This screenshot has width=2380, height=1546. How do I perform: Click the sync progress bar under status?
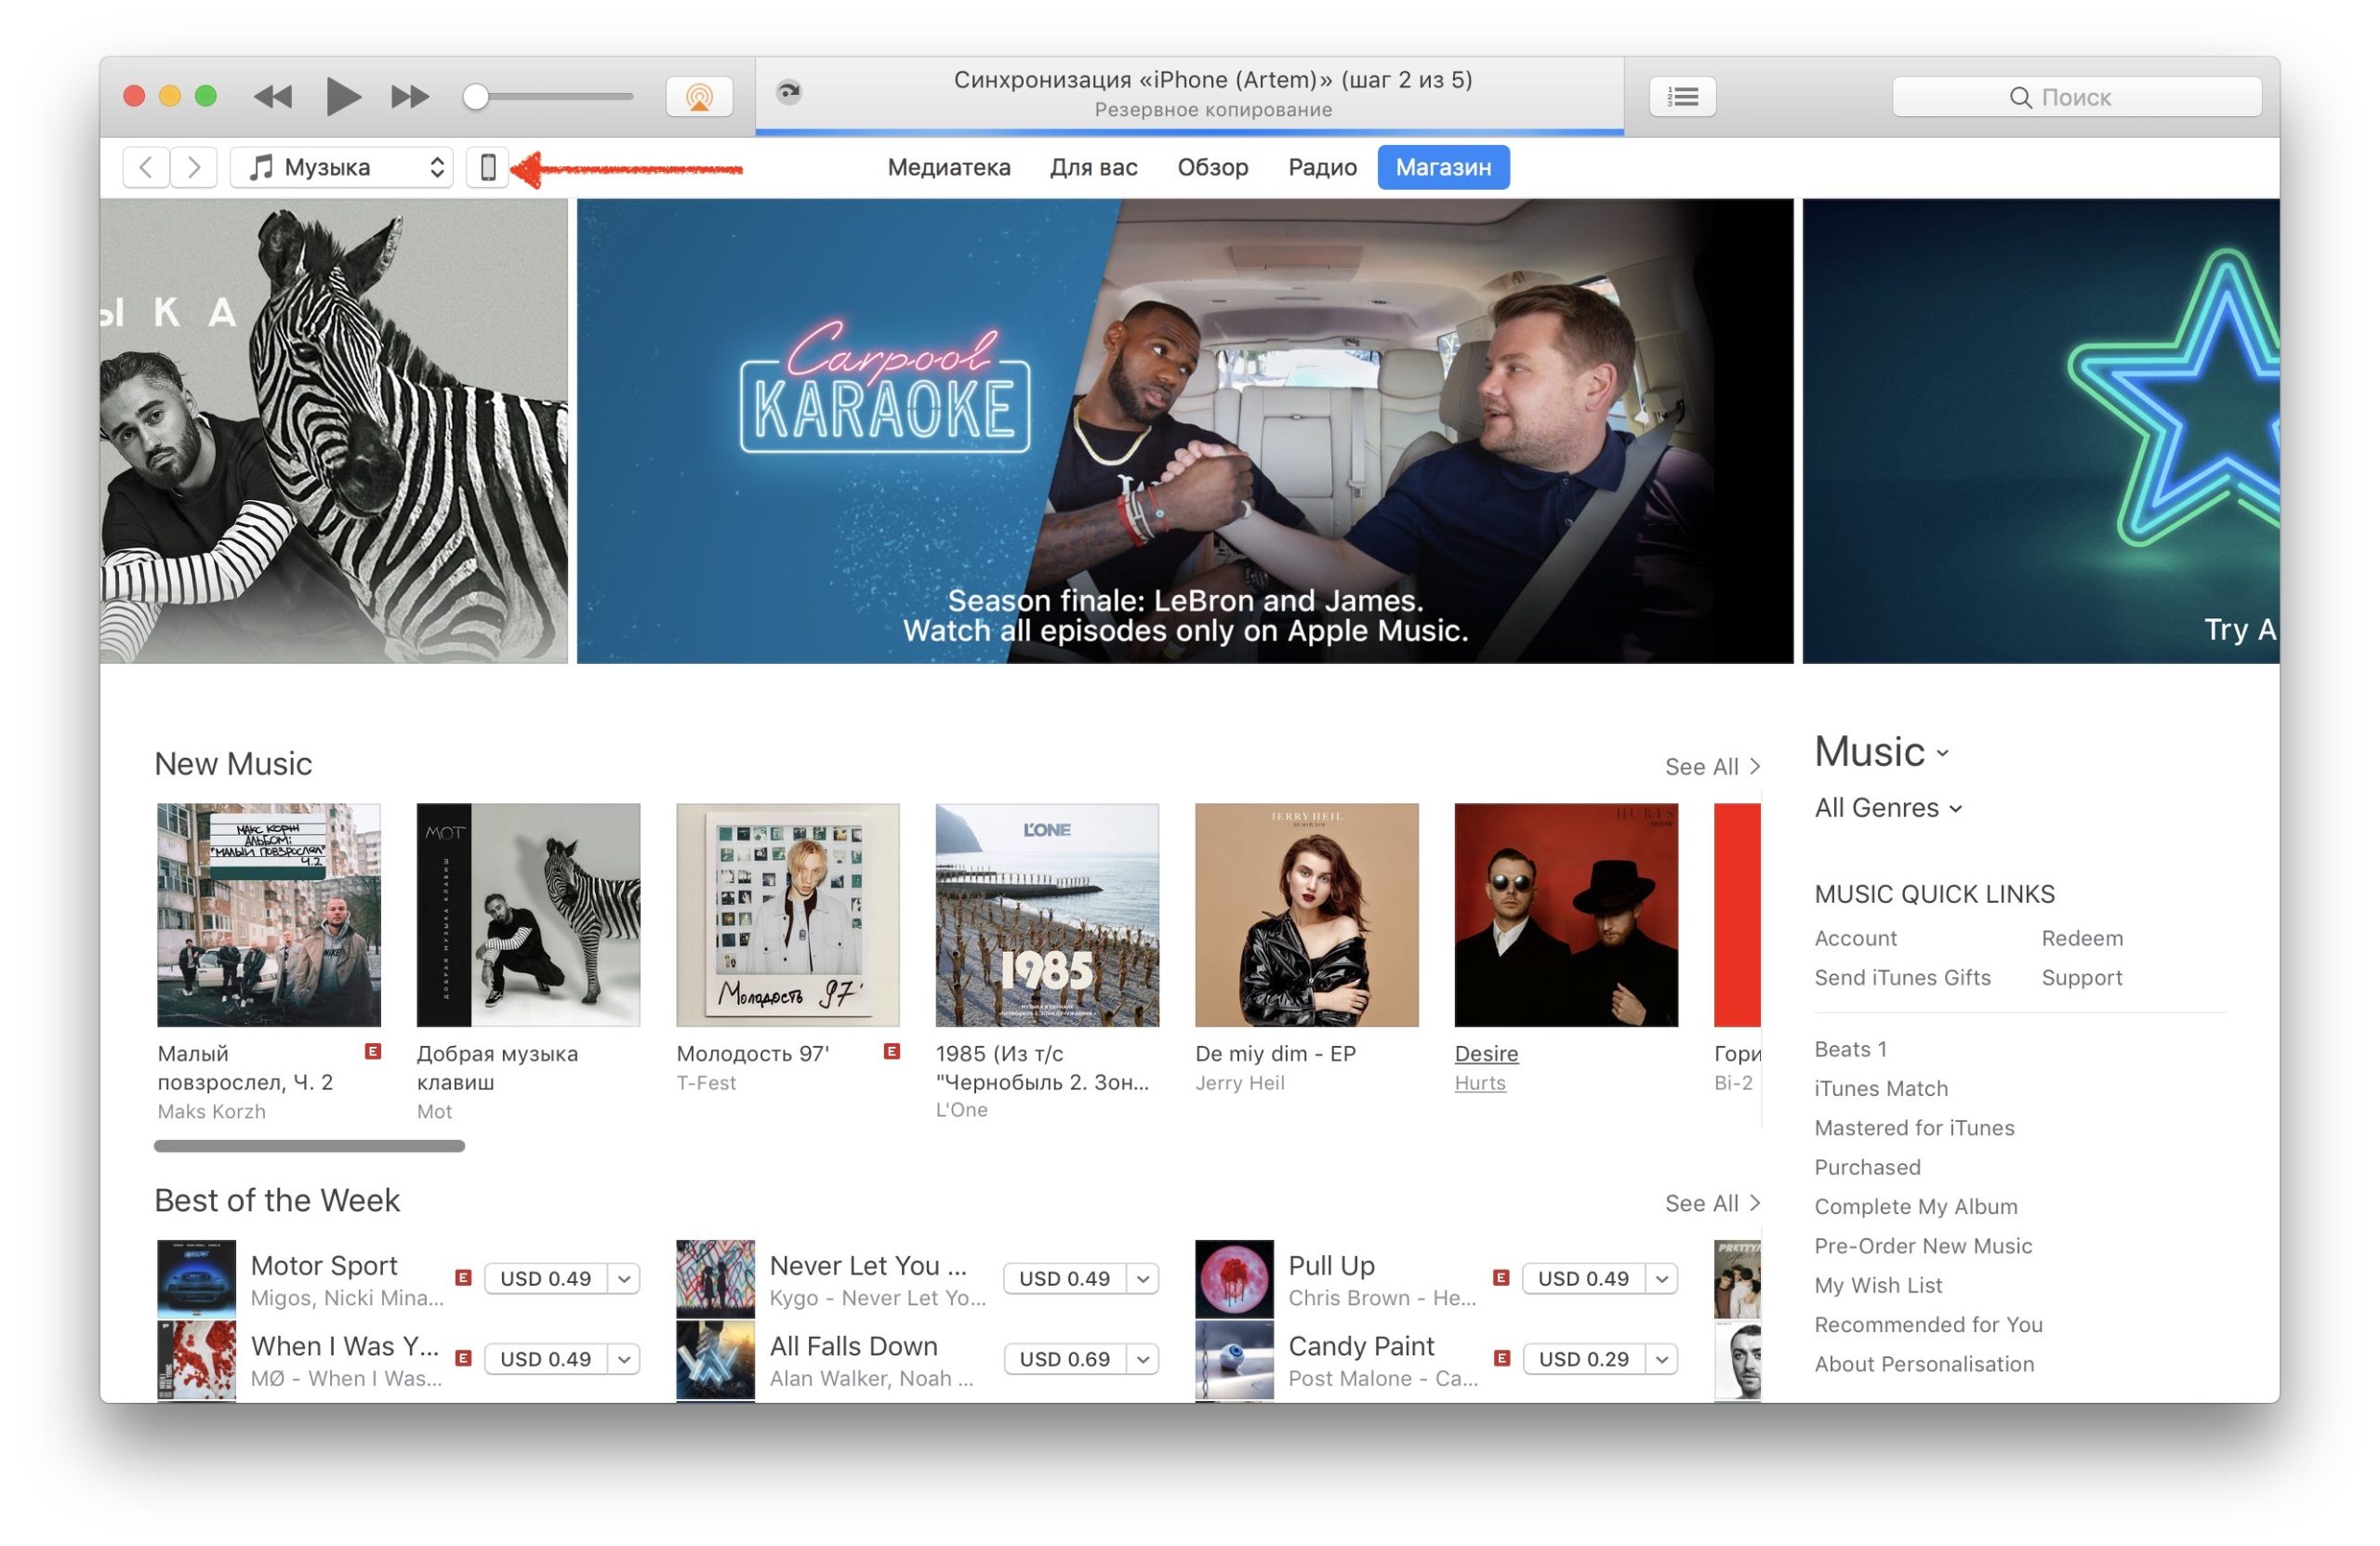[x=1189, y=132]
